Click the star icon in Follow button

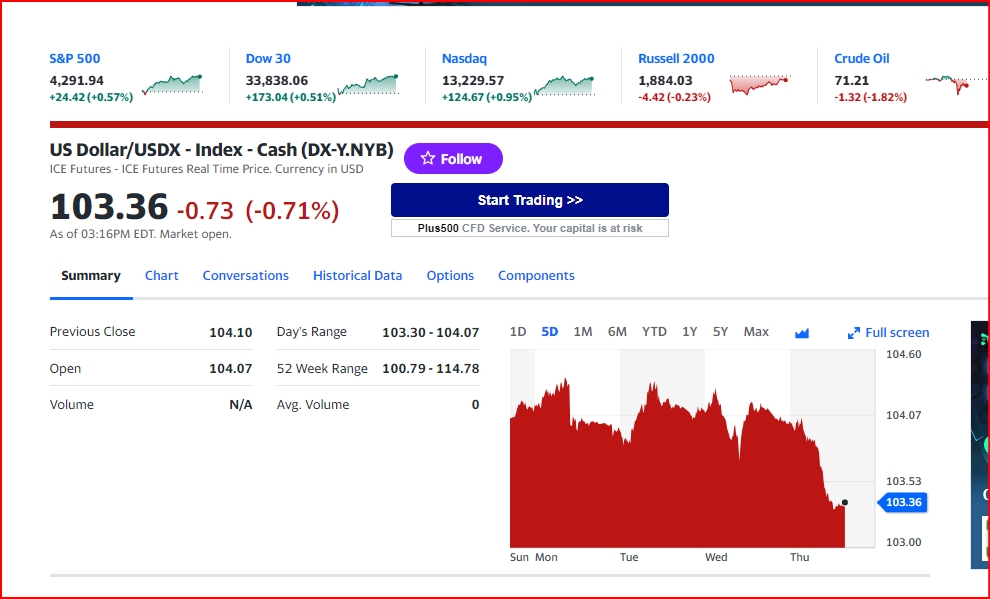pyautogui.click(x=427, y=158)
